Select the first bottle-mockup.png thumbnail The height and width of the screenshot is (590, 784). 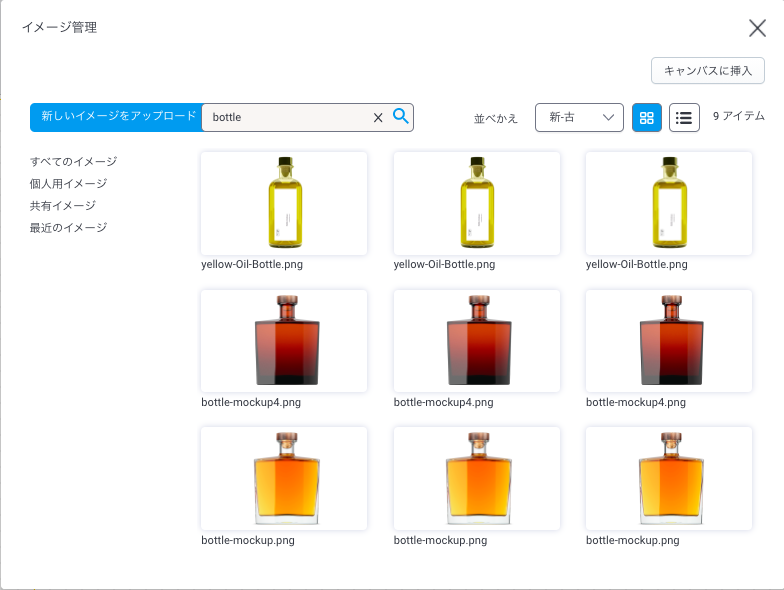point(284,478)
